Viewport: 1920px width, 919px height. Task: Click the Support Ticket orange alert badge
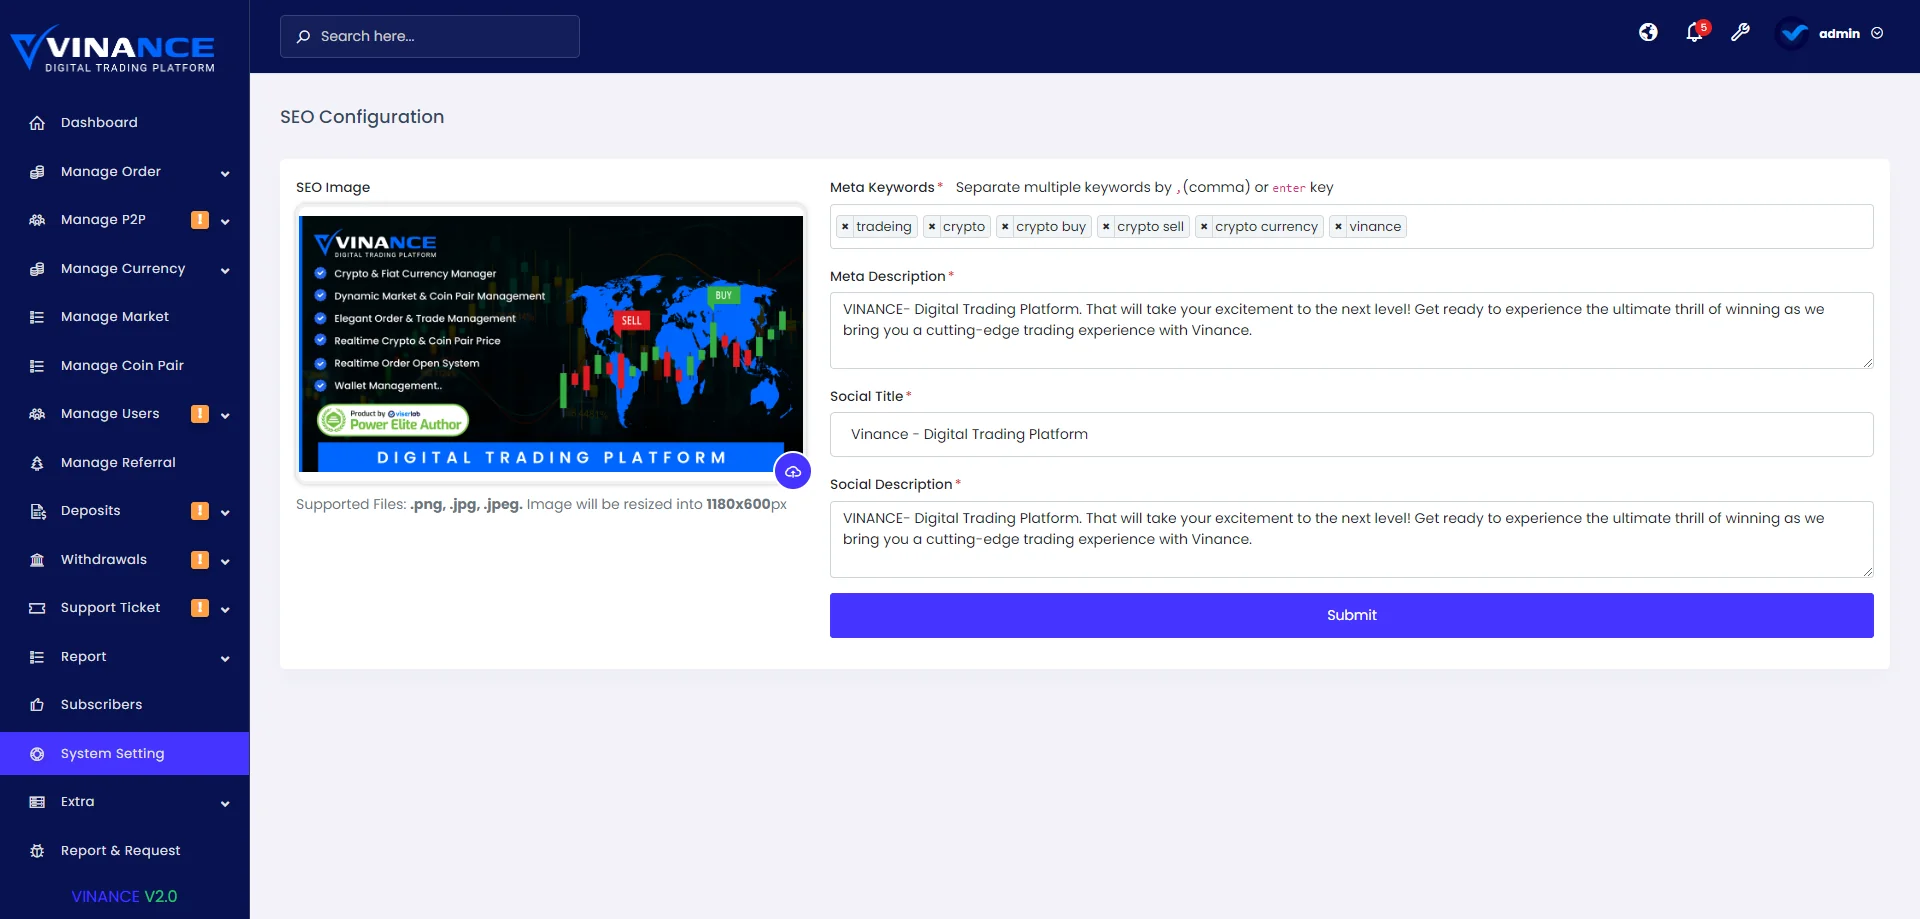pos(200,608)
